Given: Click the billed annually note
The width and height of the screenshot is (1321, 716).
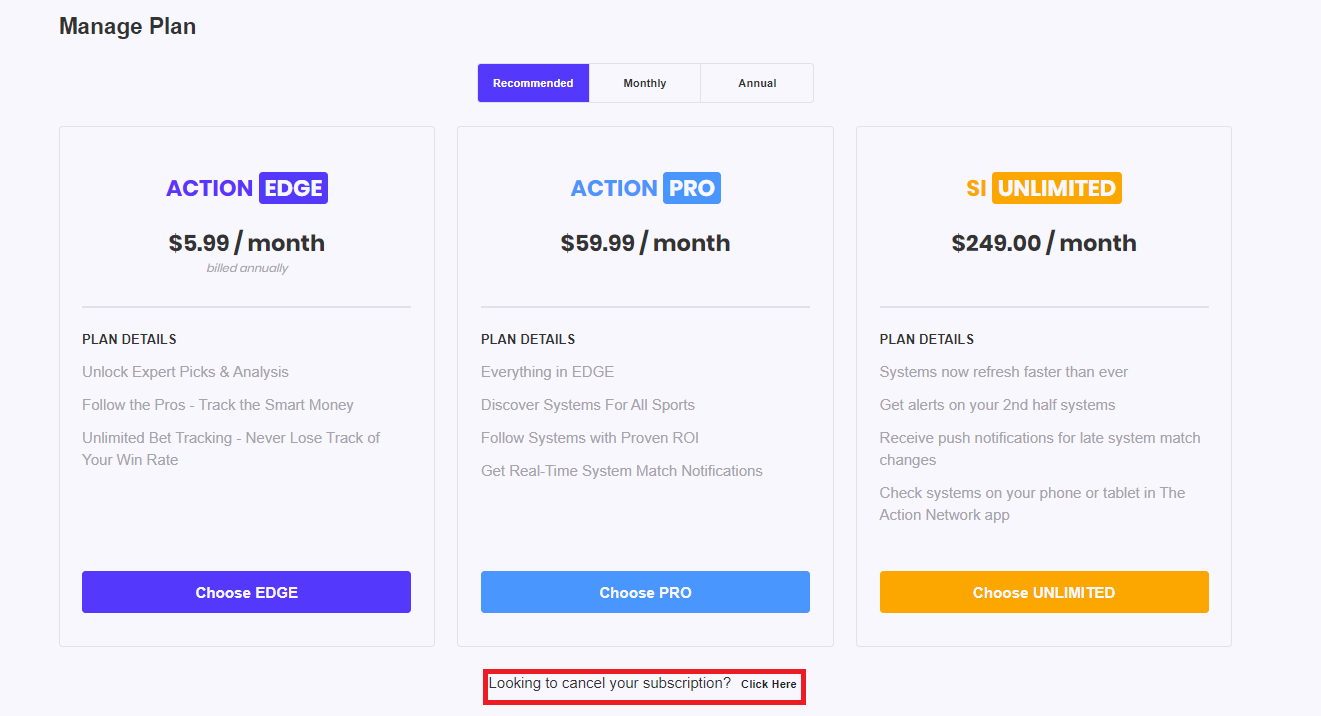Looking at the screenshot, I should (247, 268).
